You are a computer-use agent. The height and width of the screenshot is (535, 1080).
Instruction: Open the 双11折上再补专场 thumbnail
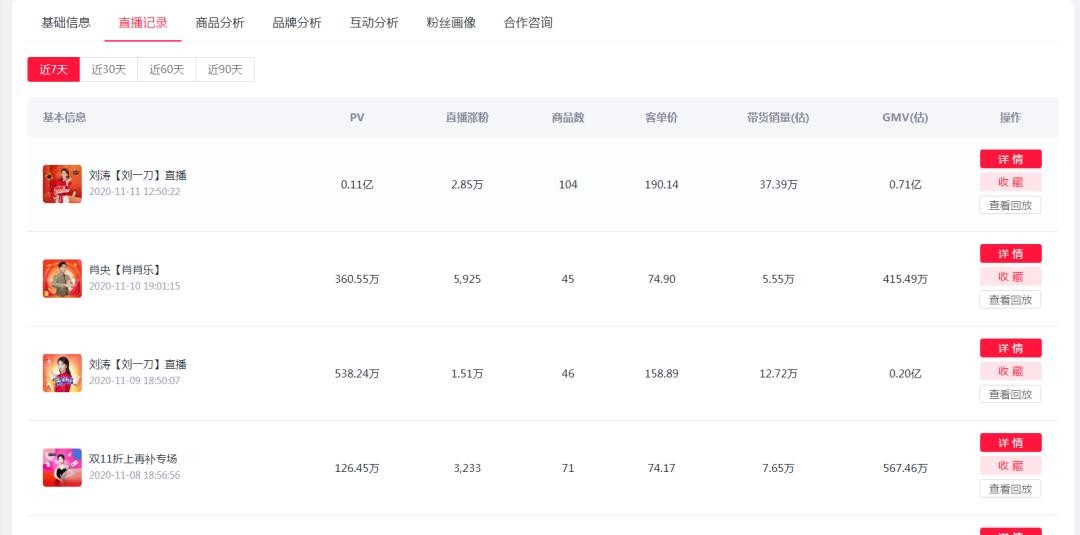62,467
